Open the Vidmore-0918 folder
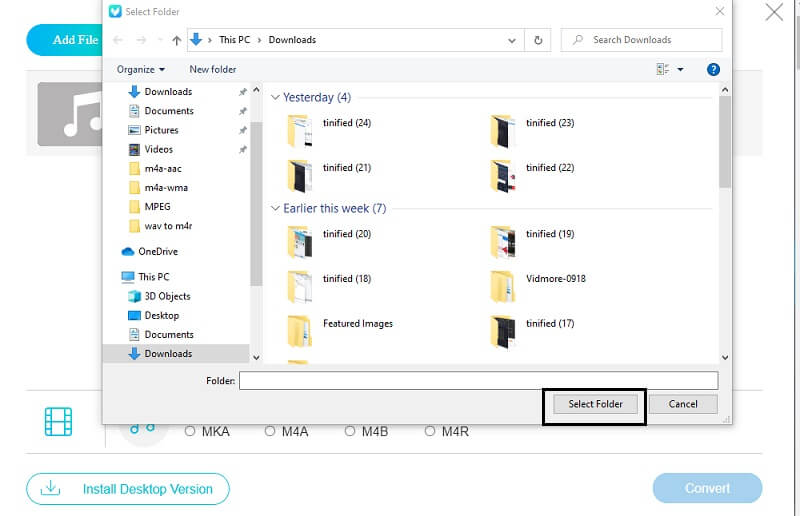The image size is (800, 516). (x=502, y=286)
